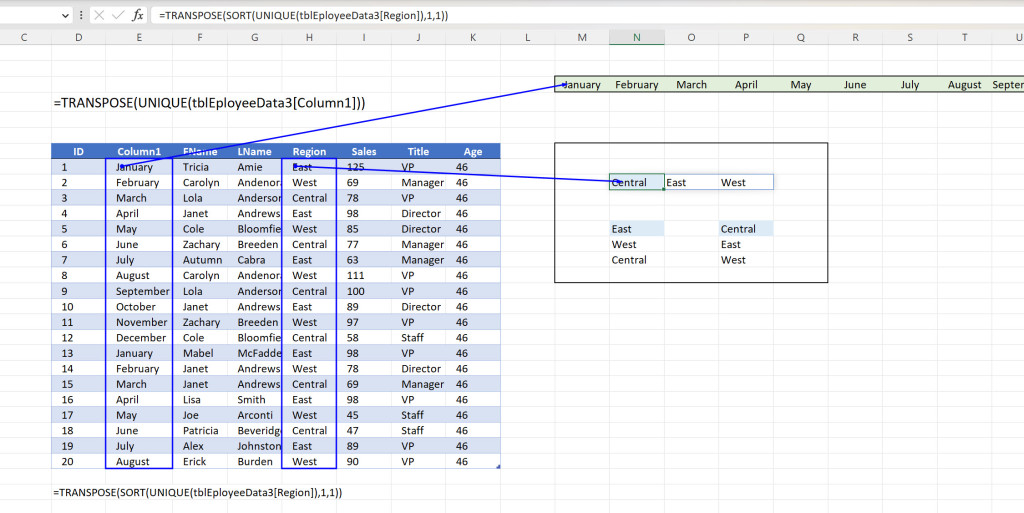
Task: Click the August cell in the green month row
Action: [965, 84]
